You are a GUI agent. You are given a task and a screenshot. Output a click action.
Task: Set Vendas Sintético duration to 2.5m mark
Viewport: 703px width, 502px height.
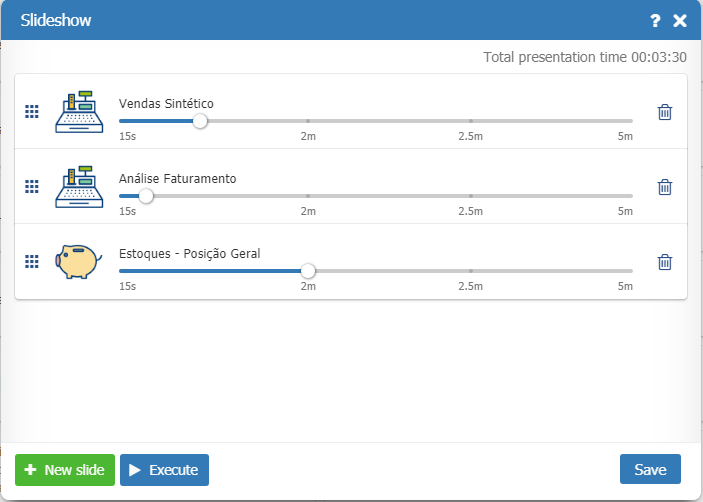point(471,121)
